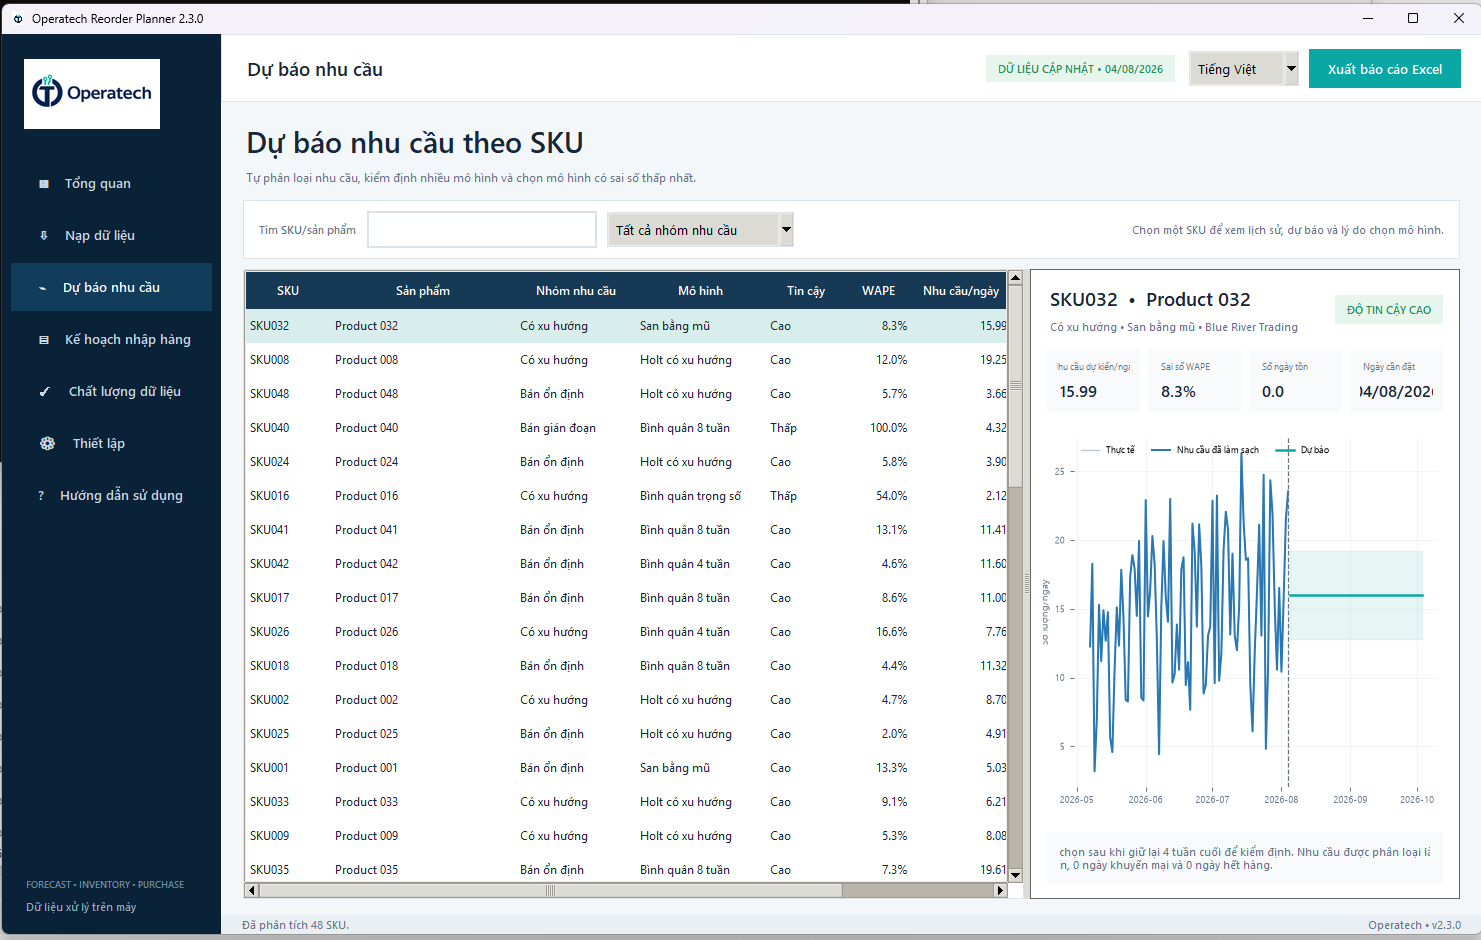Open the Tất cả nhóm nhu cầu filter
The width and height of the screenshot is (1481, 940).
coord(700,230)
